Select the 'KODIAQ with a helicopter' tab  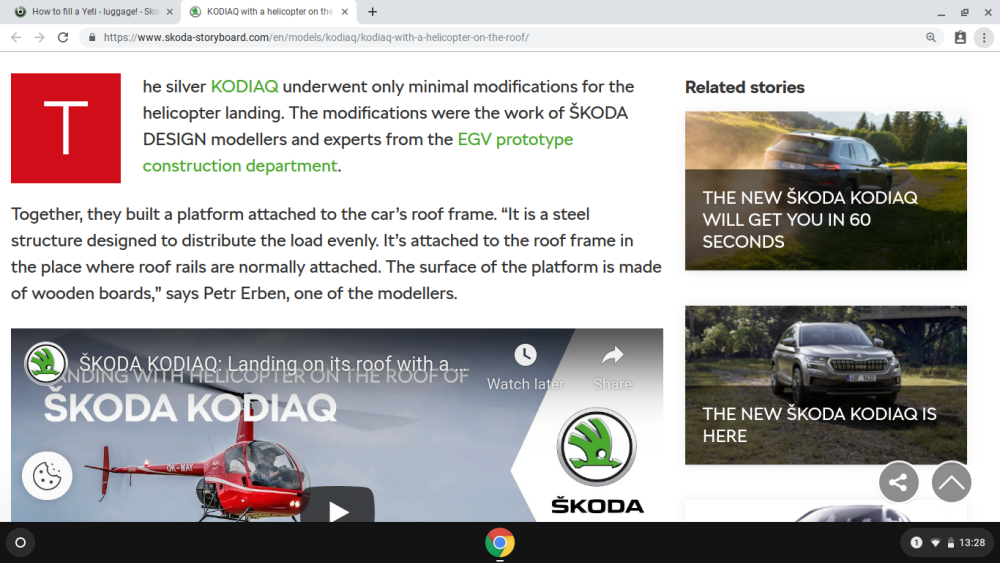[x=269, y=11]
